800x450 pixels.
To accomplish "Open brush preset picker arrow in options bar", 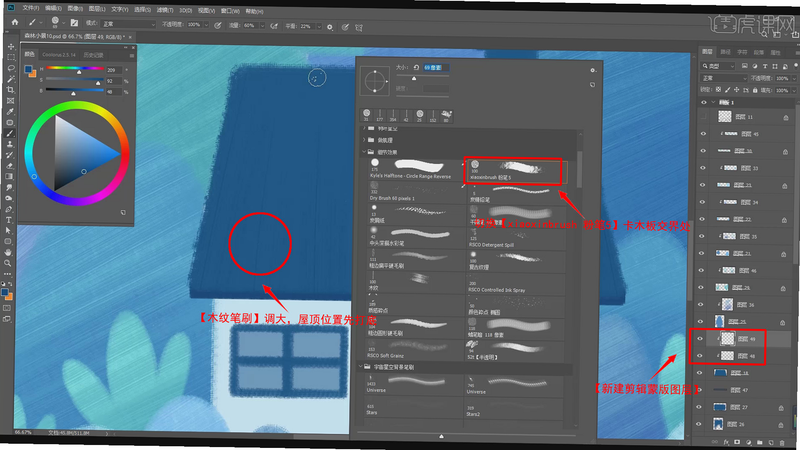I will (x=64, y=22).
